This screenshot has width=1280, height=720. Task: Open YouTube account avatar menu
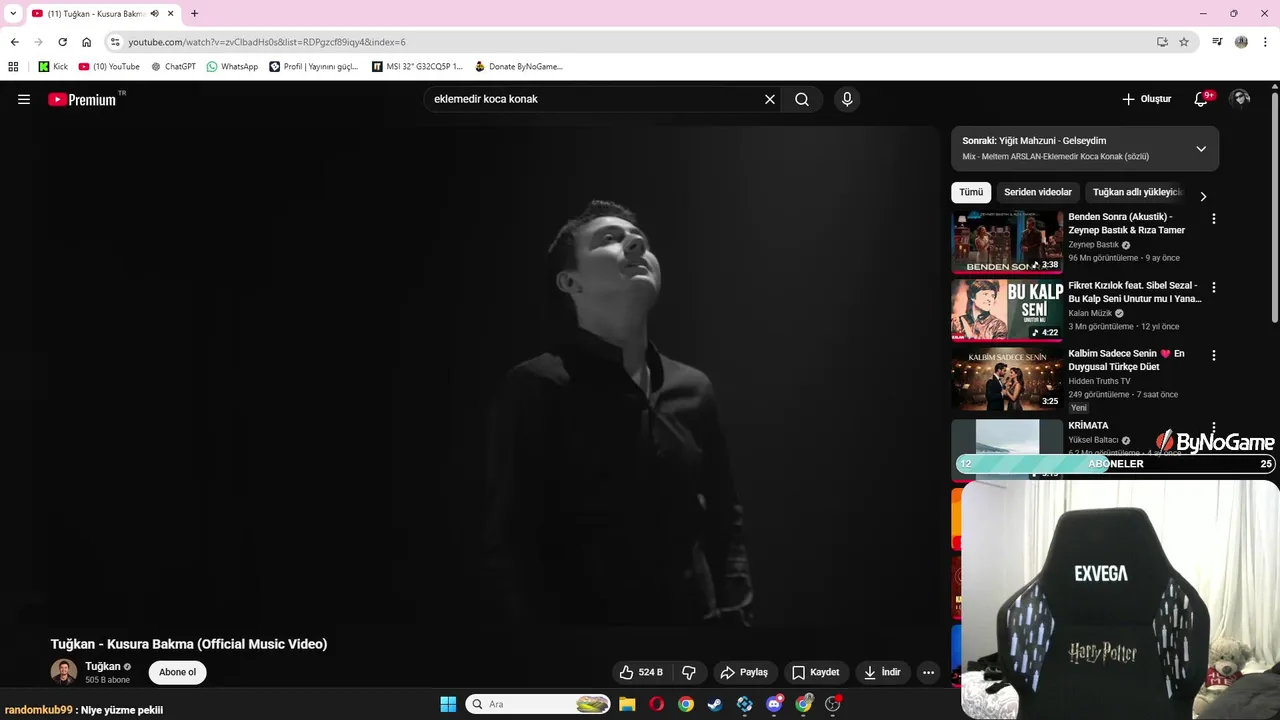click(x=1240, y=99)
